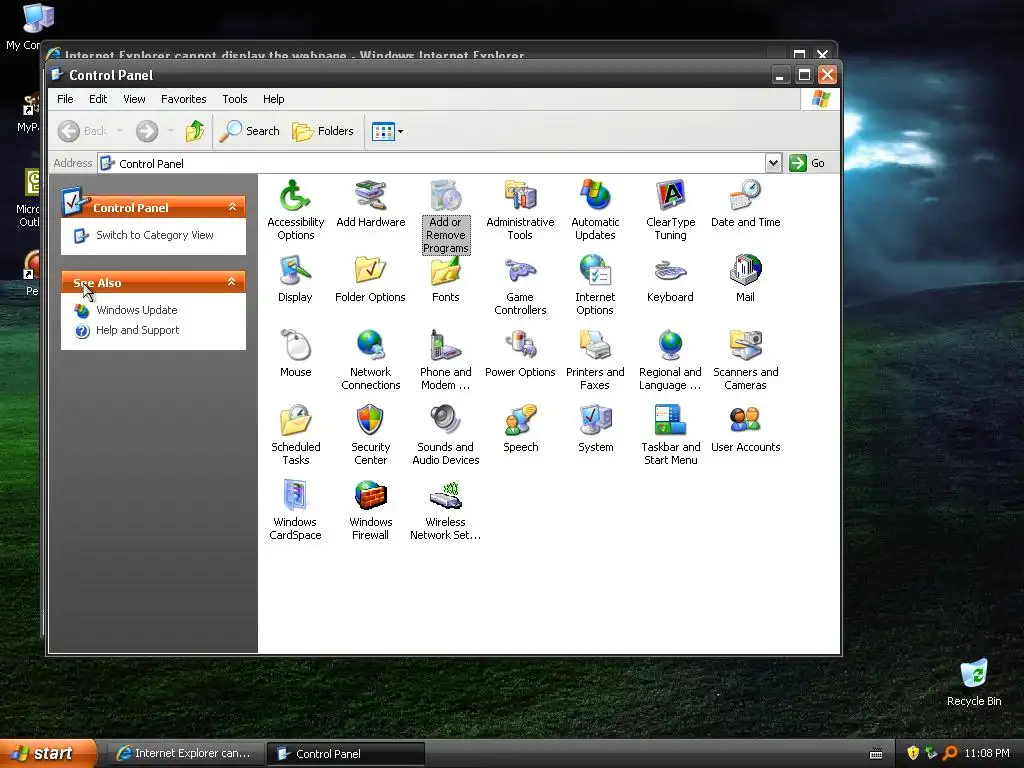Open Help and Support link
This screenshot has height=768, width=1024.
coord(137,330)
